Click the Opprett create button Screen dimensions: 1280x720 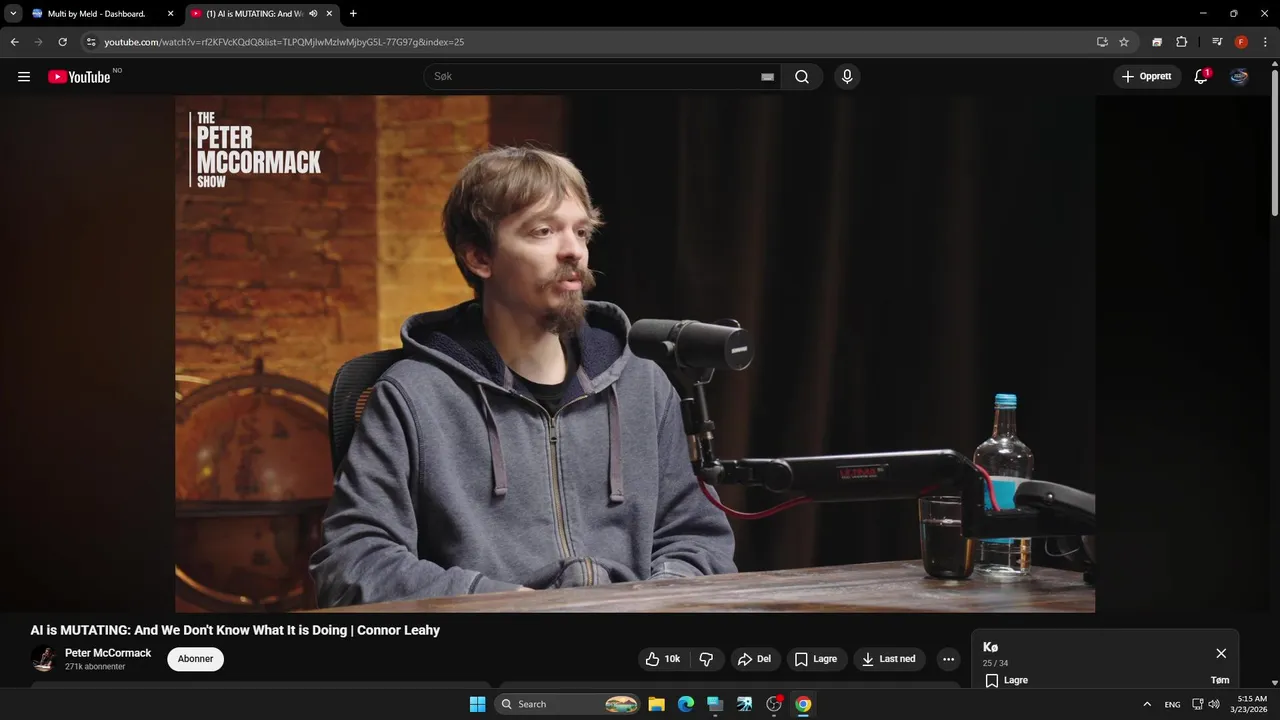coord(1147,77)
